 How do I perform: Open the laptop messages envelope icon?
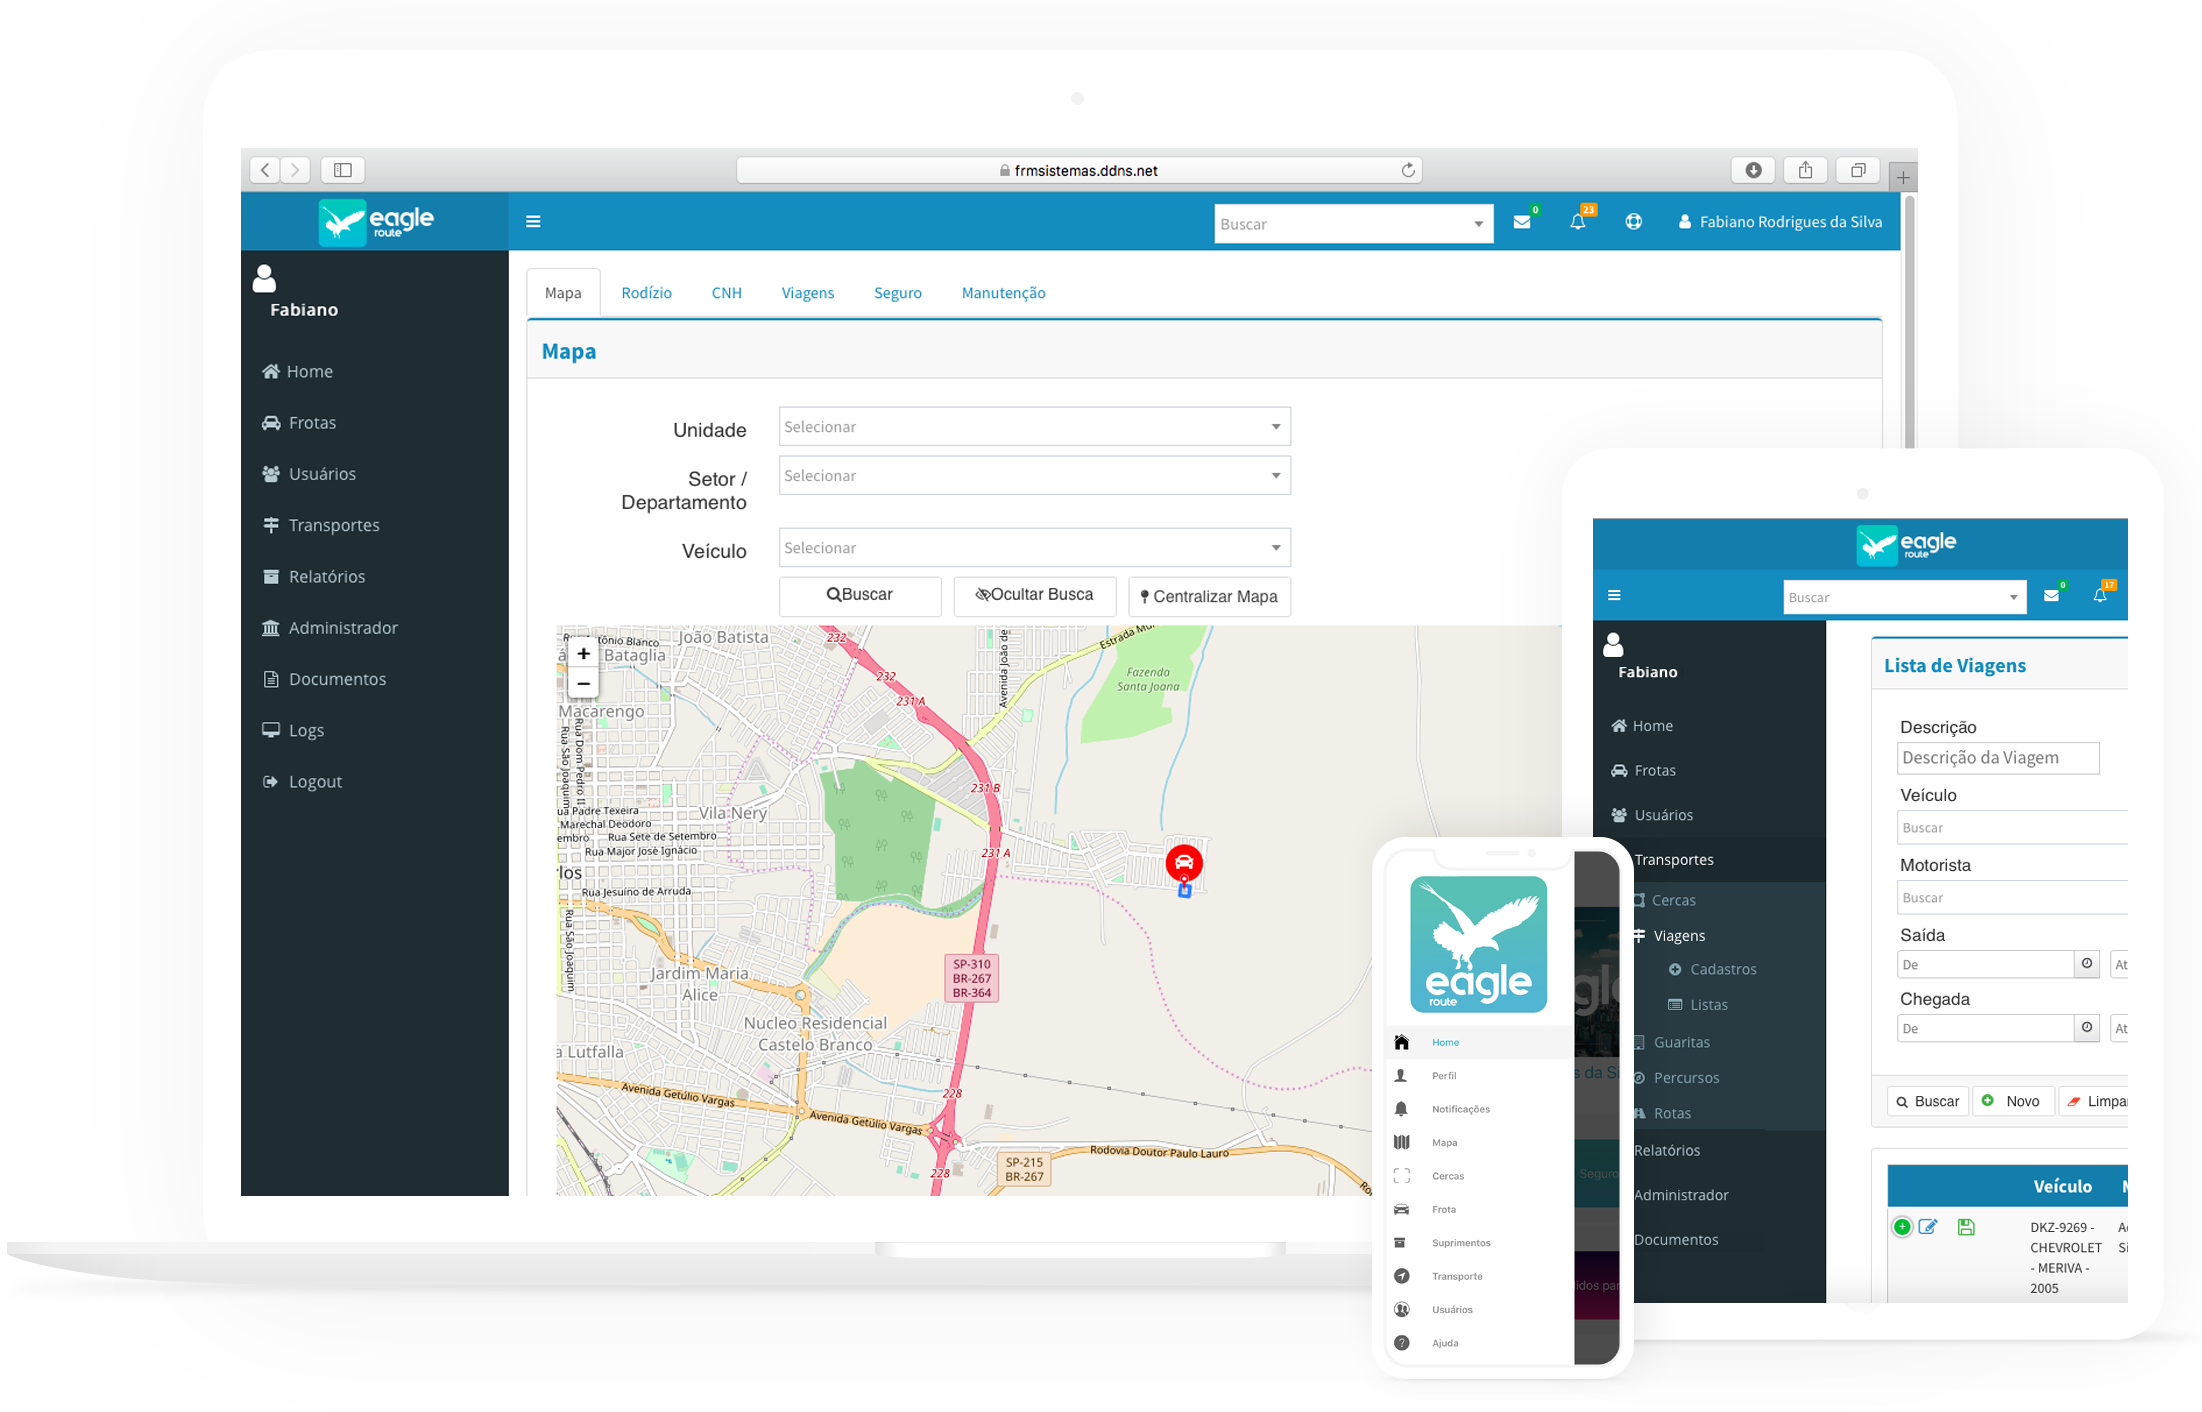click(x=1522, y=222)
